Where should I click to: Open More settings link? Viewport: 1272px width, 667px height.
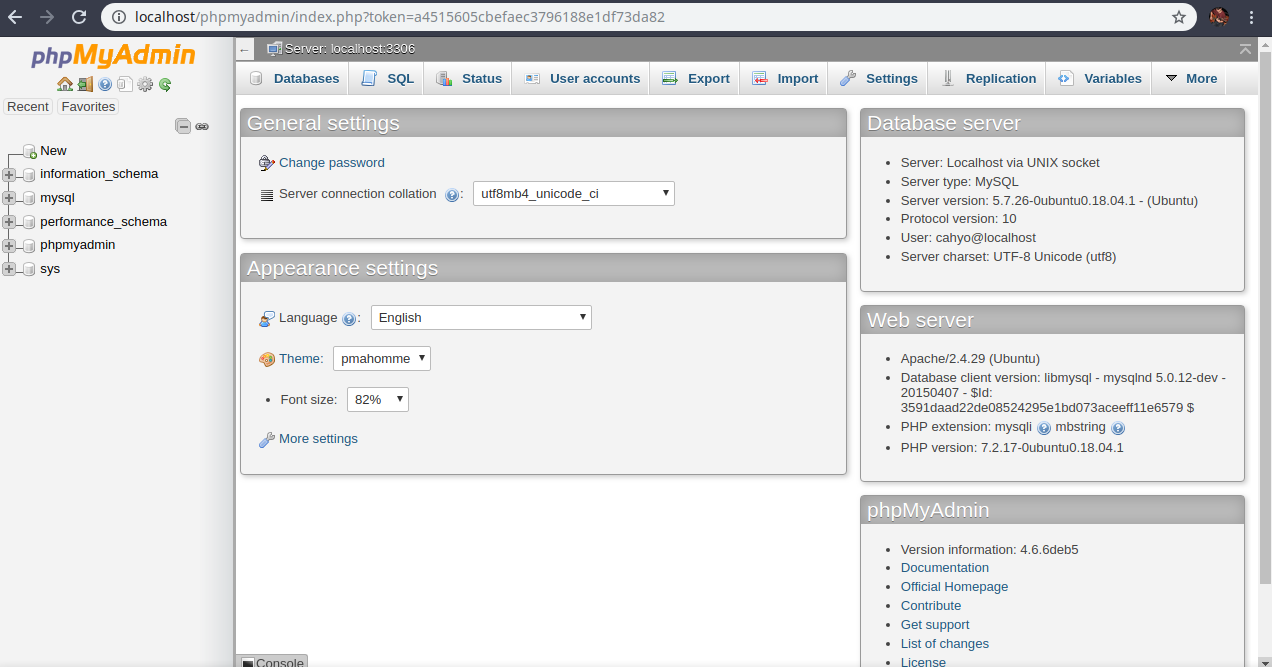(317, 438)
